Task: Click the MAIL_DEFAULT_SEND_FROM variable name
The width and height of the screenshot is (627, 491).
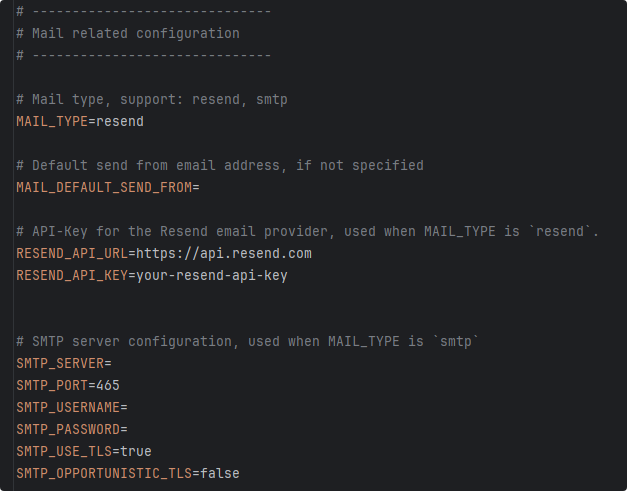Action: (104, 188)
